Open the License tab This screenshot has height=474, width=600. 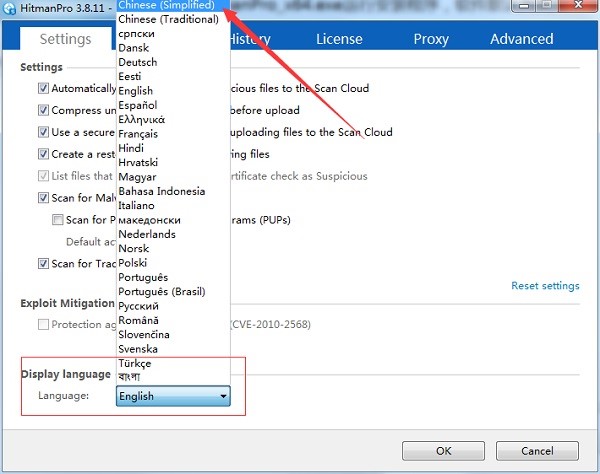coord(339,39)
